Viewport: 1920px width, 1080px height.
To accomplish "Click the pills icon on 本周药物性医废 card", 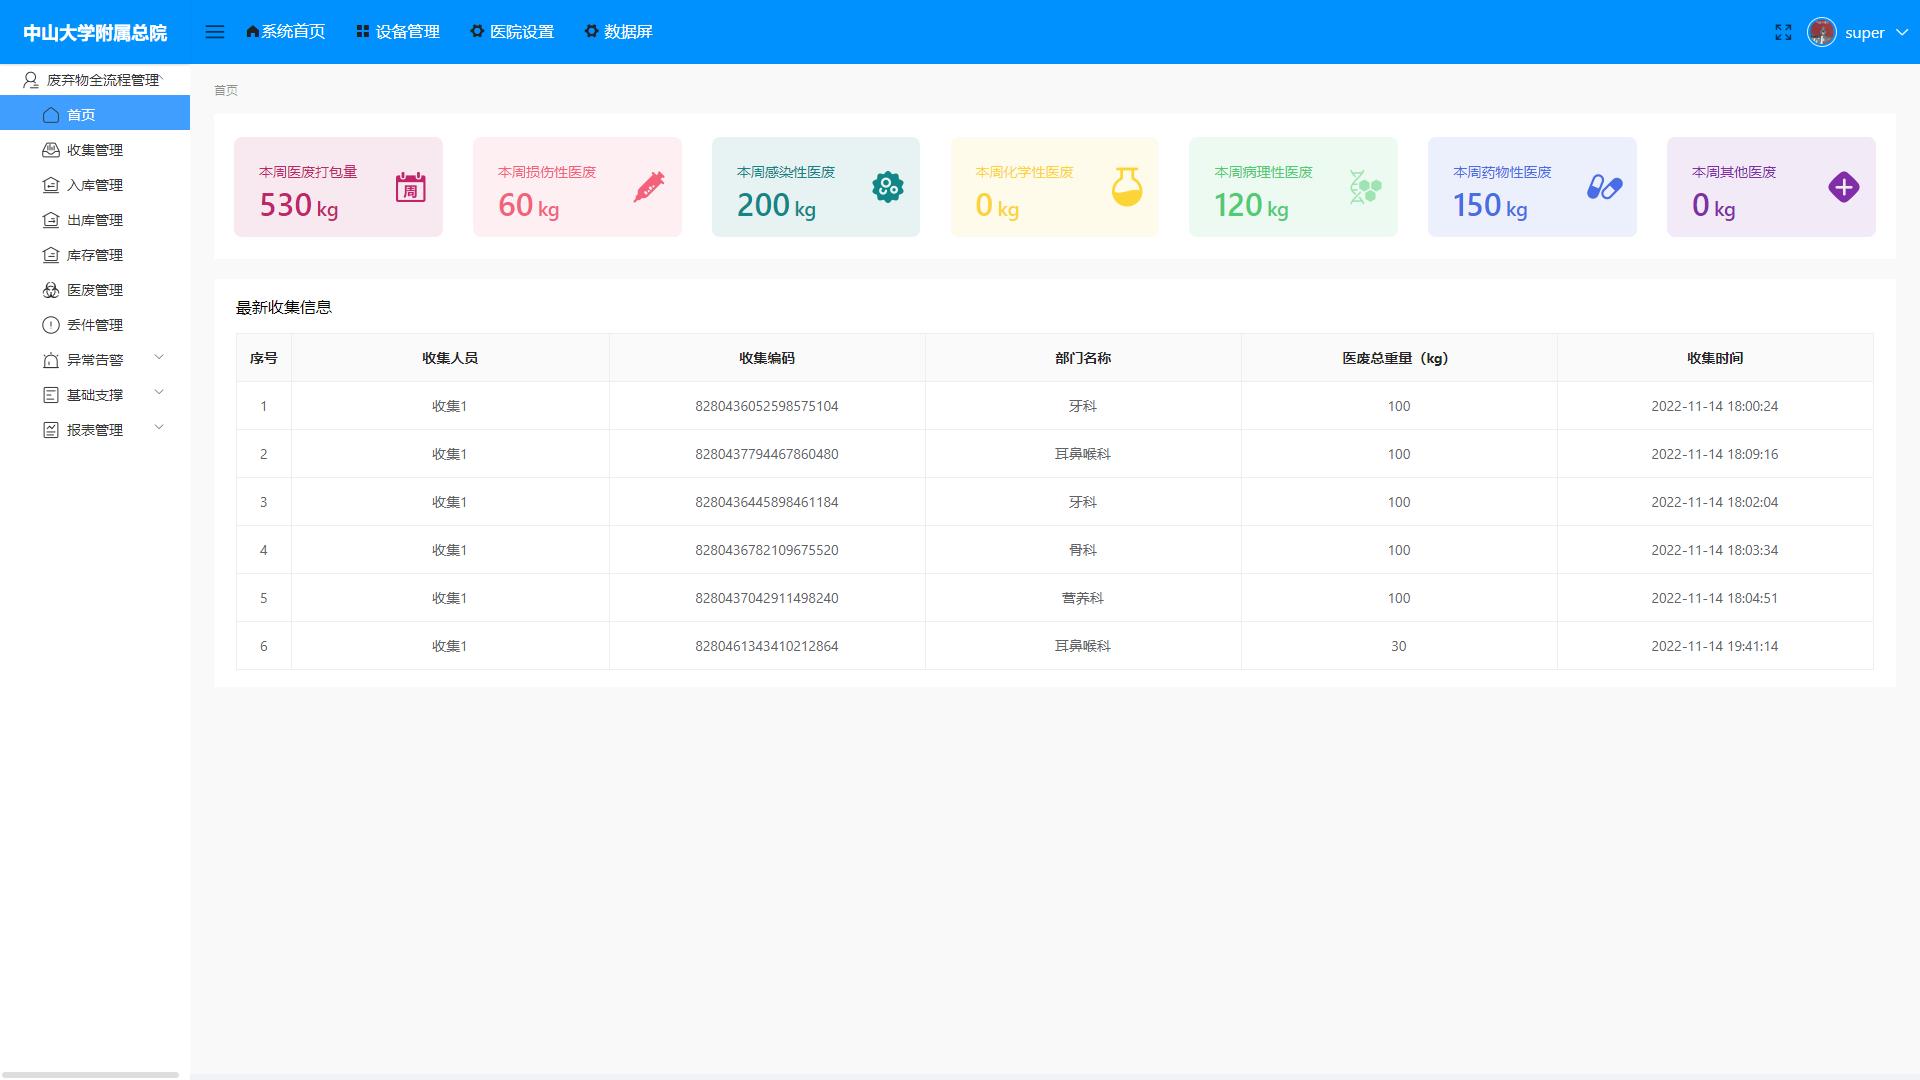I will (x=1604, y=187).
